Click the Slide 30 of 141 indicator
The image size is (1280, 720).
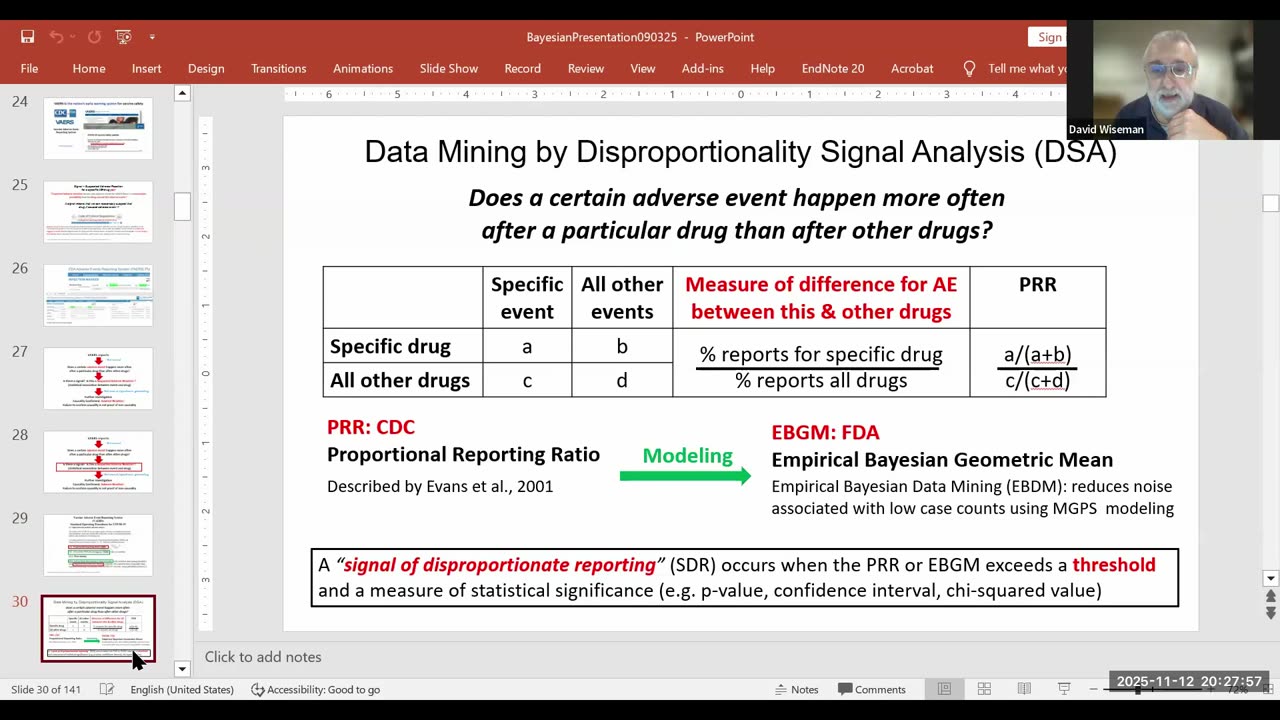(47, 689)
